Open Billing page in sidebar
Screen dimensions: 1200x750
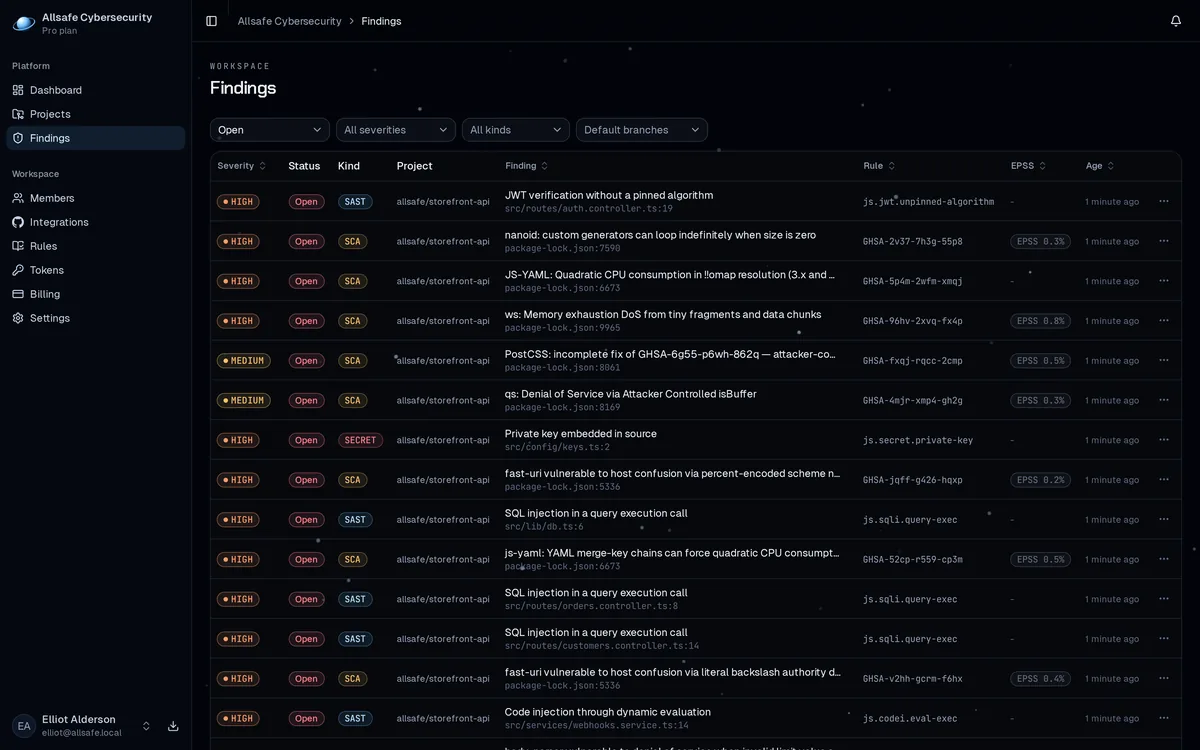pos(96,294)
